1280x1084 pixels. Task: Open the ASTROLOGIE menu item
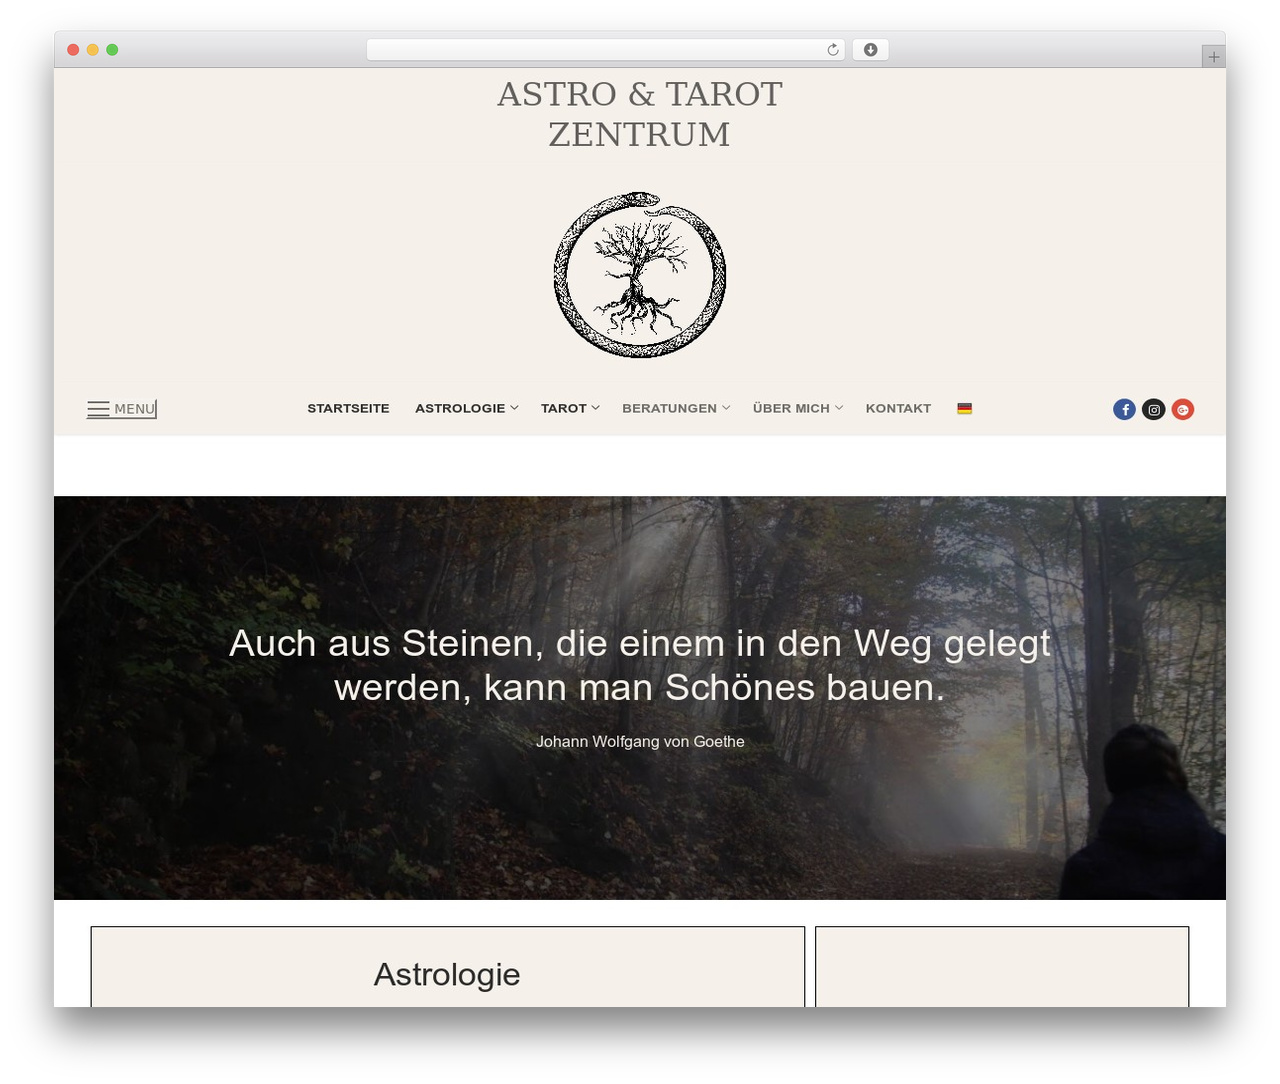tap(460, 408)
